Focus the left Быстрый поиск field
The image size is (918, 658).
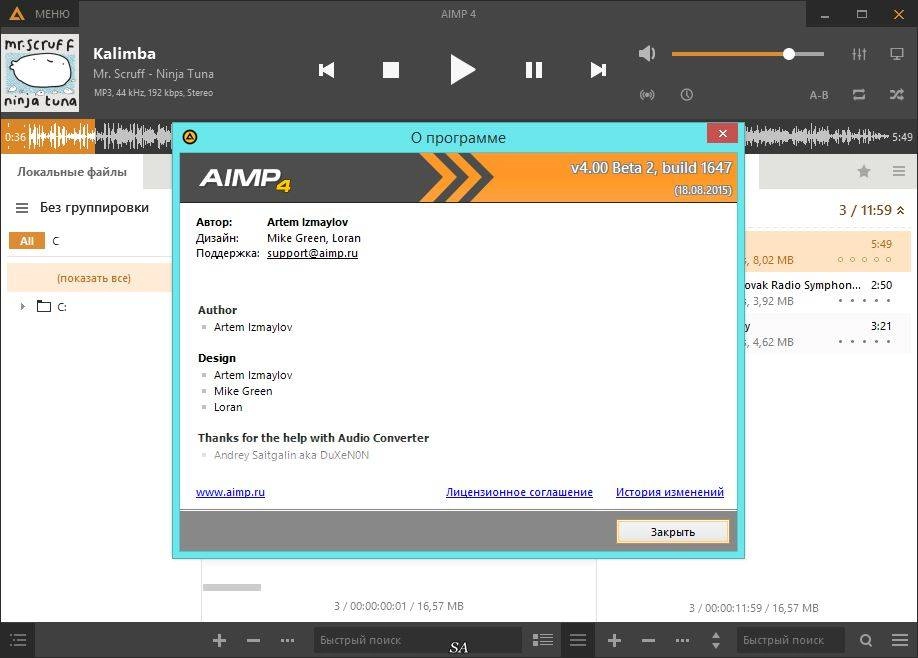coord(418,640)
